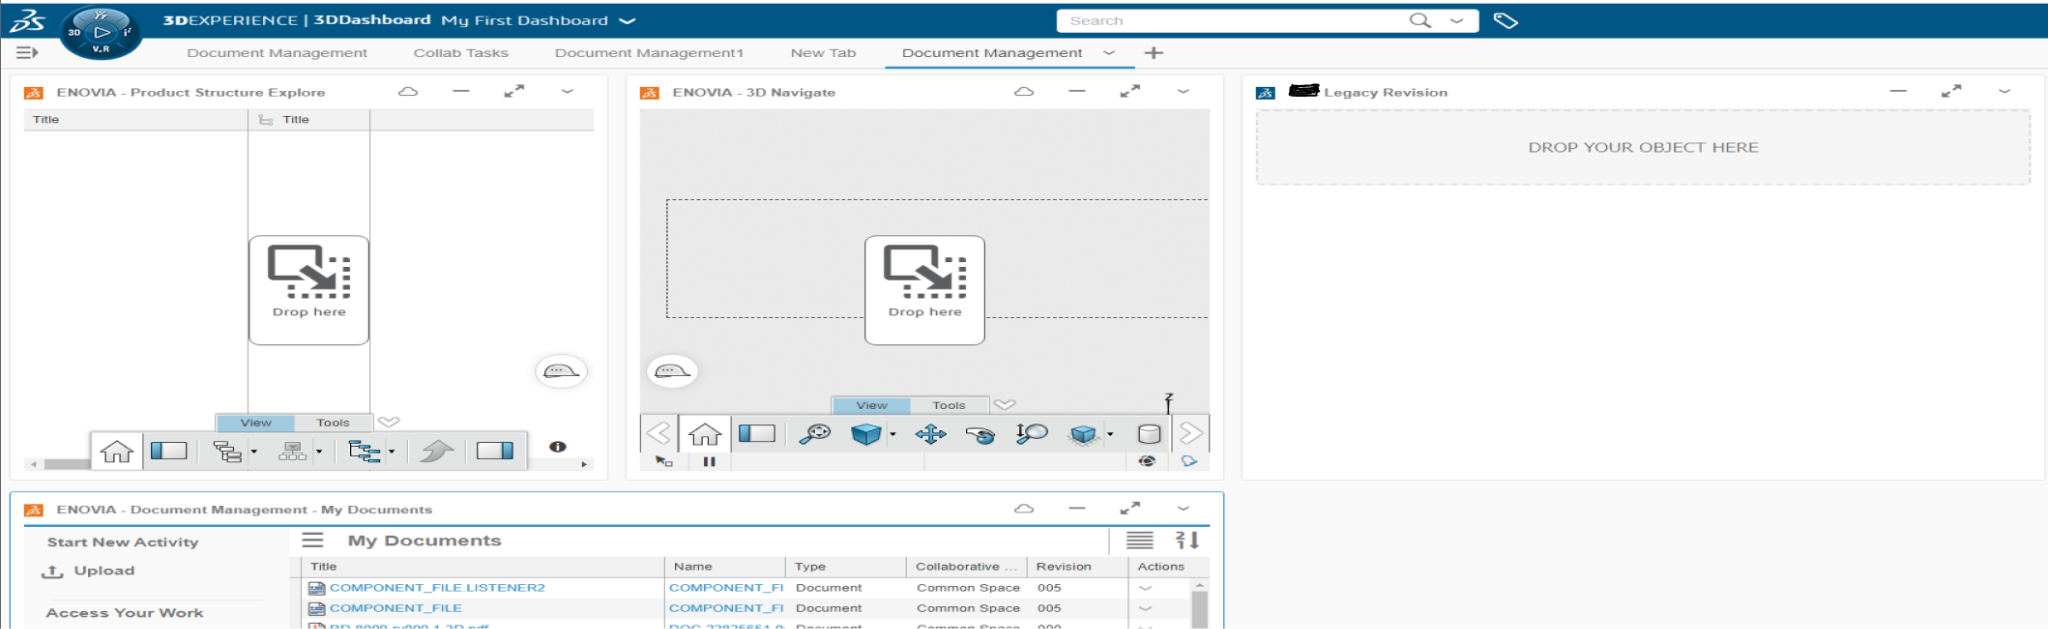Click the hamburger menu beside My Documents
2048x629 pixels.
(313, 540)
